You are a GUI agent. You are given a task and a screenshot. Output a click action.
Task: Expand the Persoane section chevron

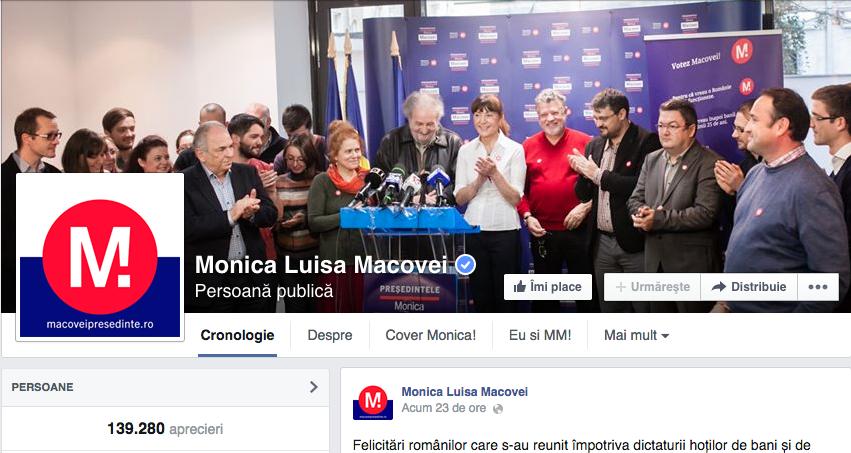point(314,387)
